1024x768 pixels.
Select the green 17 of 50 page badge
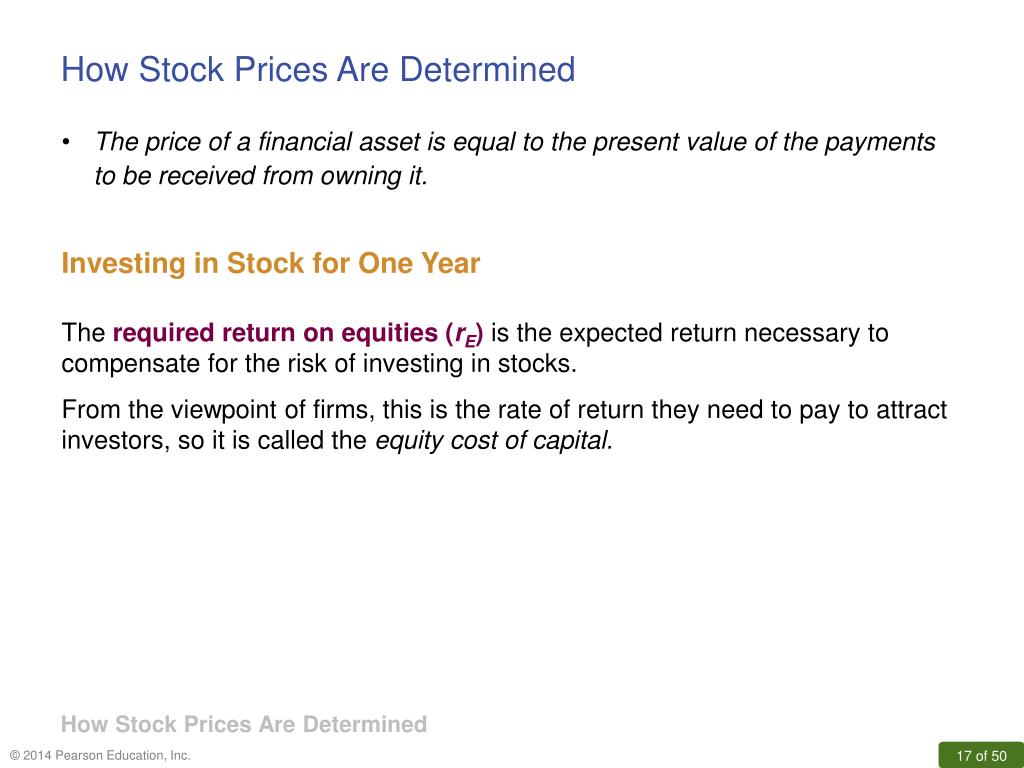tap(981, 755)
